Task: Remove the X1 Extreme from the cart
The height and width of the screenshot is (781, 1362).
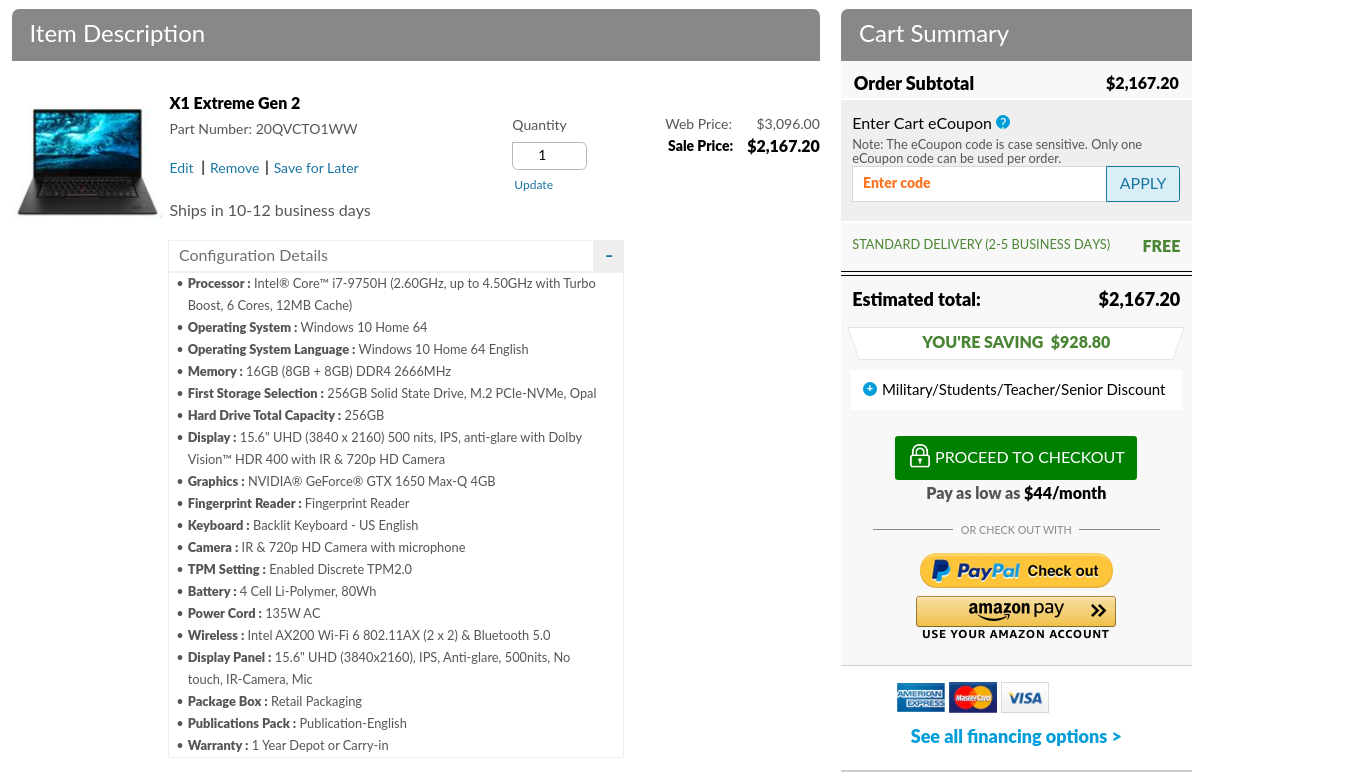Action: point(235,168)
